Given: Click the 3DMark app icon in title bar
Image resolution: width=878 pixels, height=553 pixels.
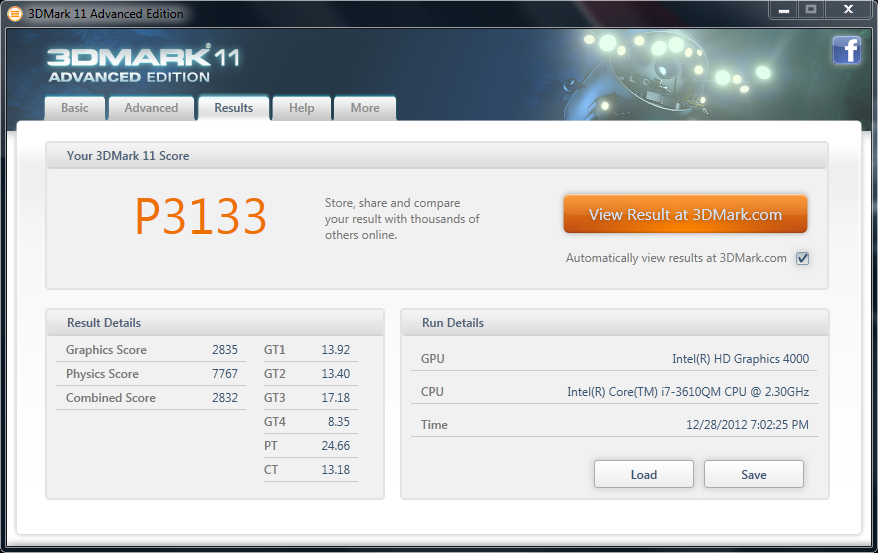Looking at the screenshot, I should (16, 13).
